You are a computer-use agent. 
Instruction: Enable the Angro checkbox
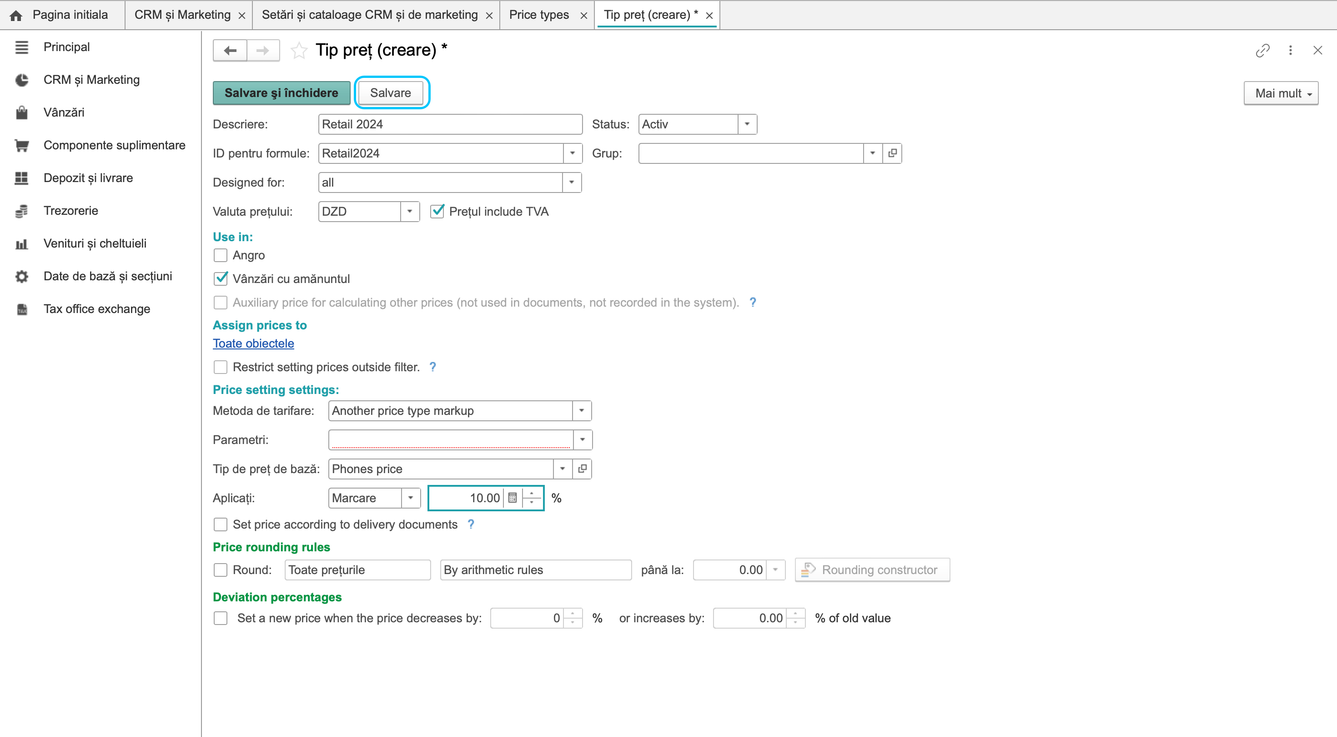click(220, 255)
